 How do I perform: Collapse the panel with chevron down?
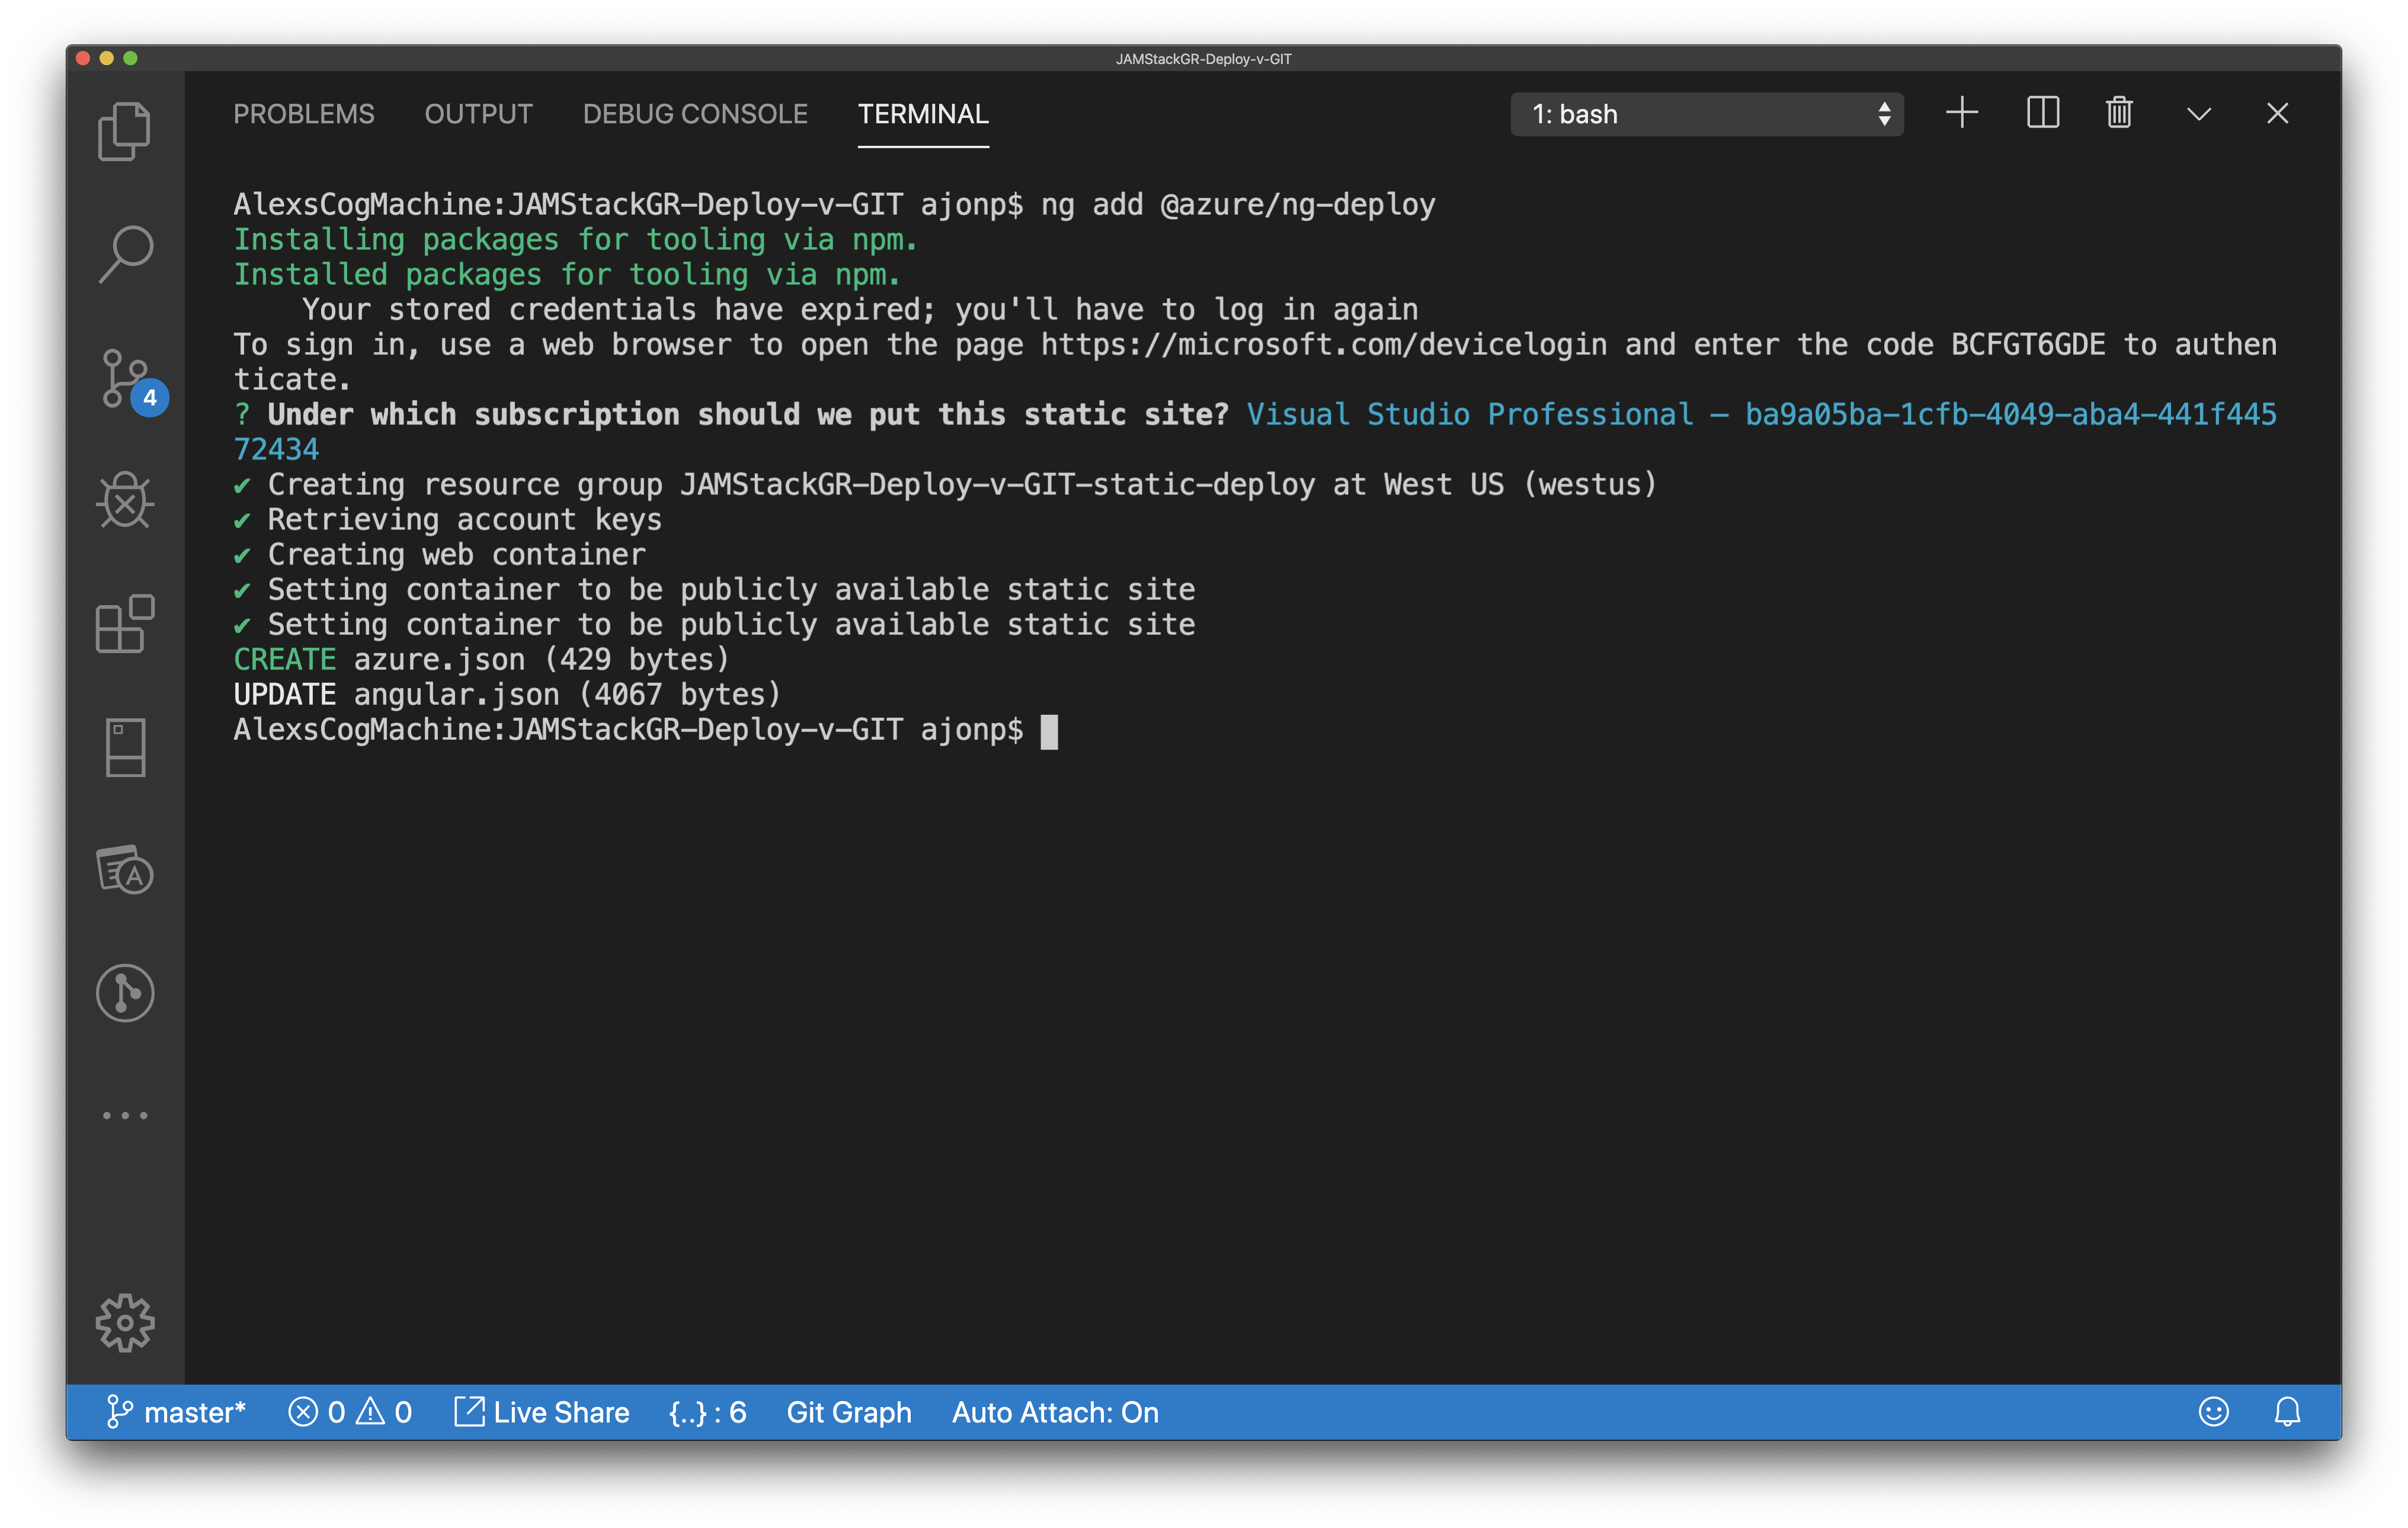click(x=2198, y=114)
